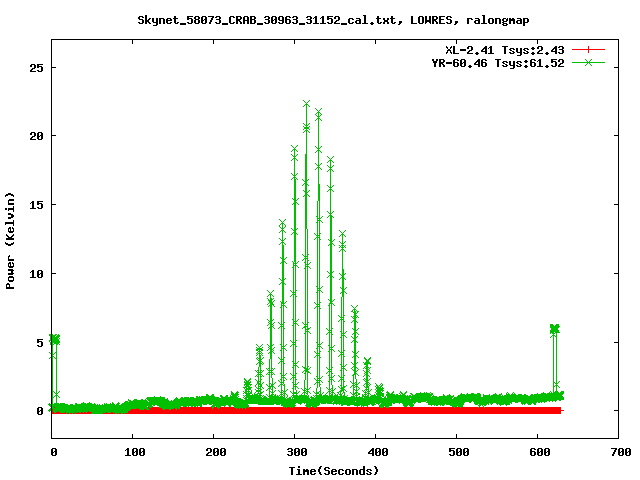Click the green legend line sample
This screenshot has width=640, height=480.
click(x=588, y=62)
